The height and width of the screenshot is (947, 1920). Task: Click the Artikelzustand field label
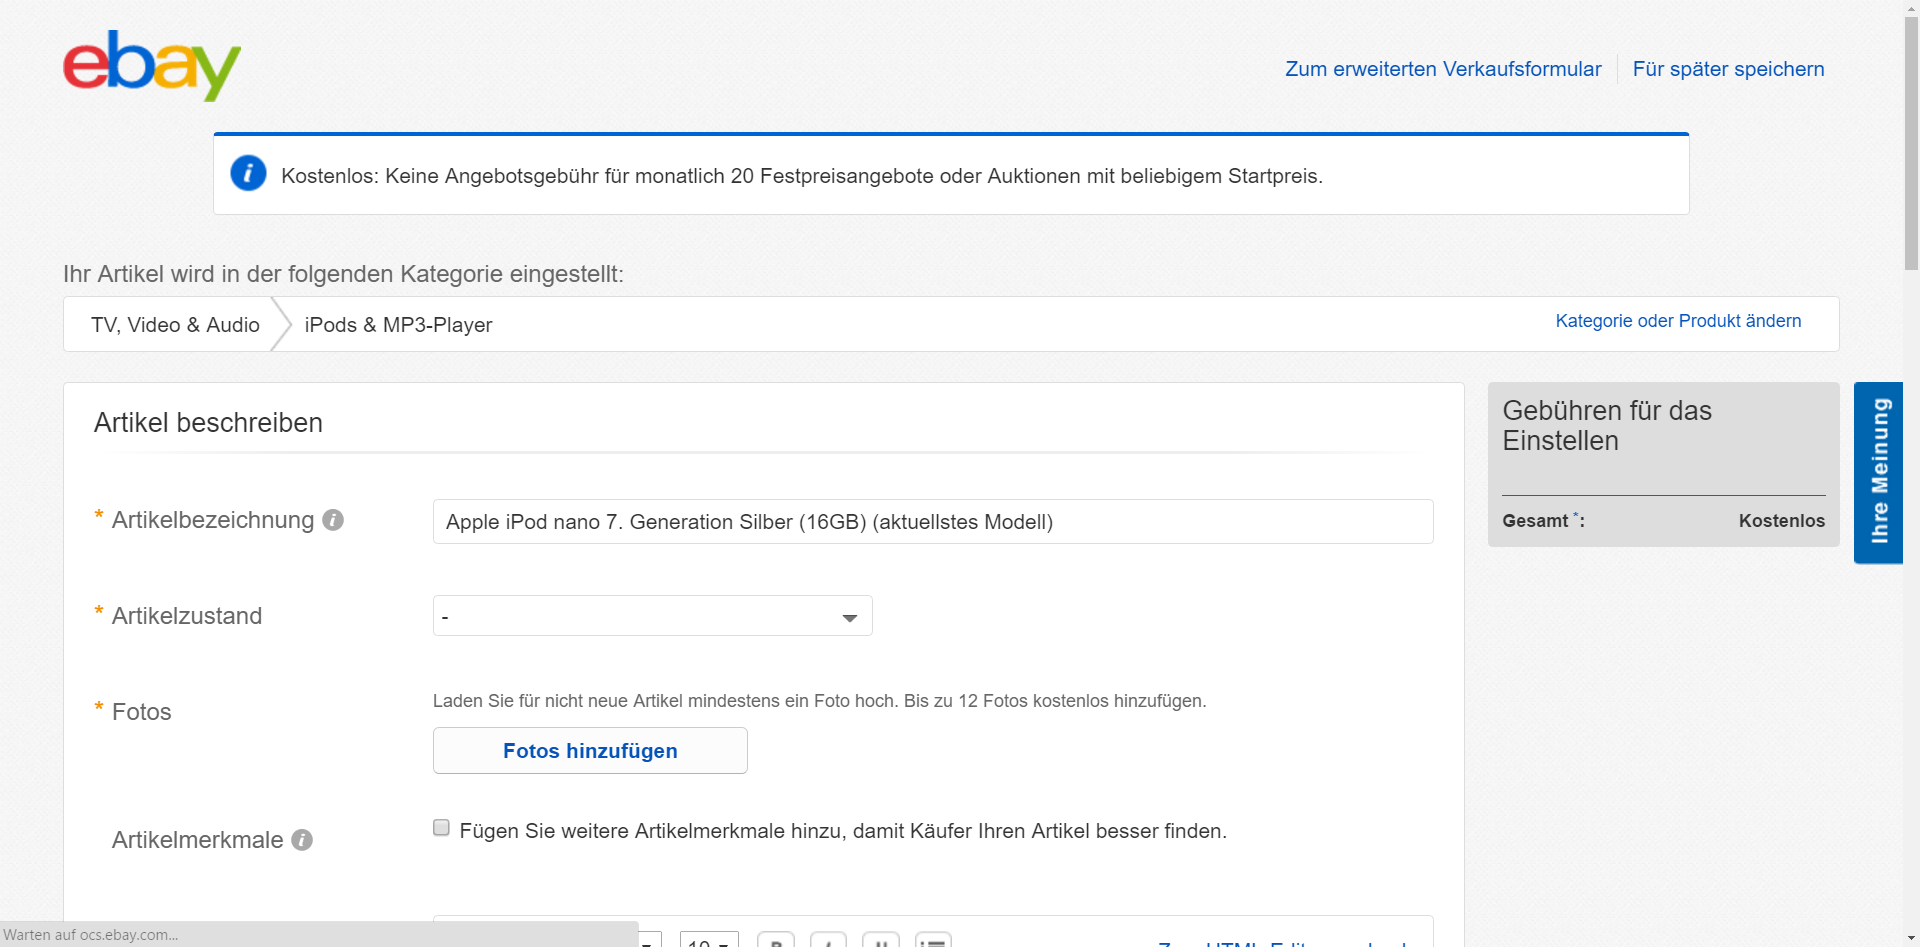(187, 616)
